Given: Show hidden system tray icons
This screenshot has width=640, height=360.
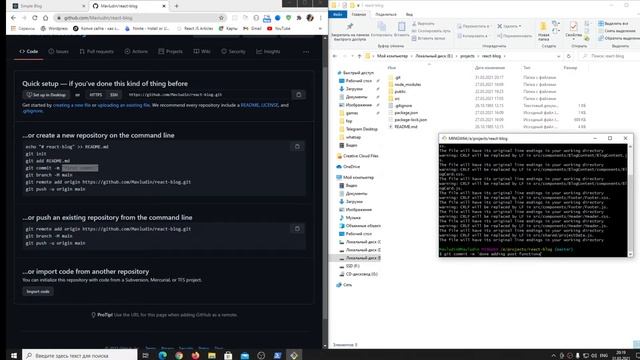Looking at the screenshot, I should click(553, 356).
